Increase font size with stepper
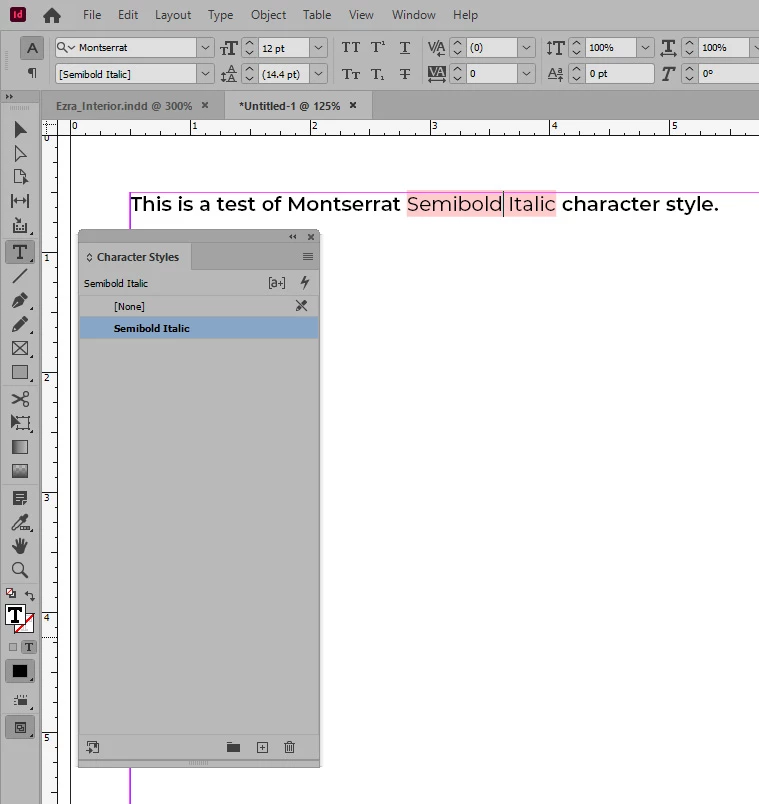The height and width of the screenshot is (804, 759). pos(249,43)
